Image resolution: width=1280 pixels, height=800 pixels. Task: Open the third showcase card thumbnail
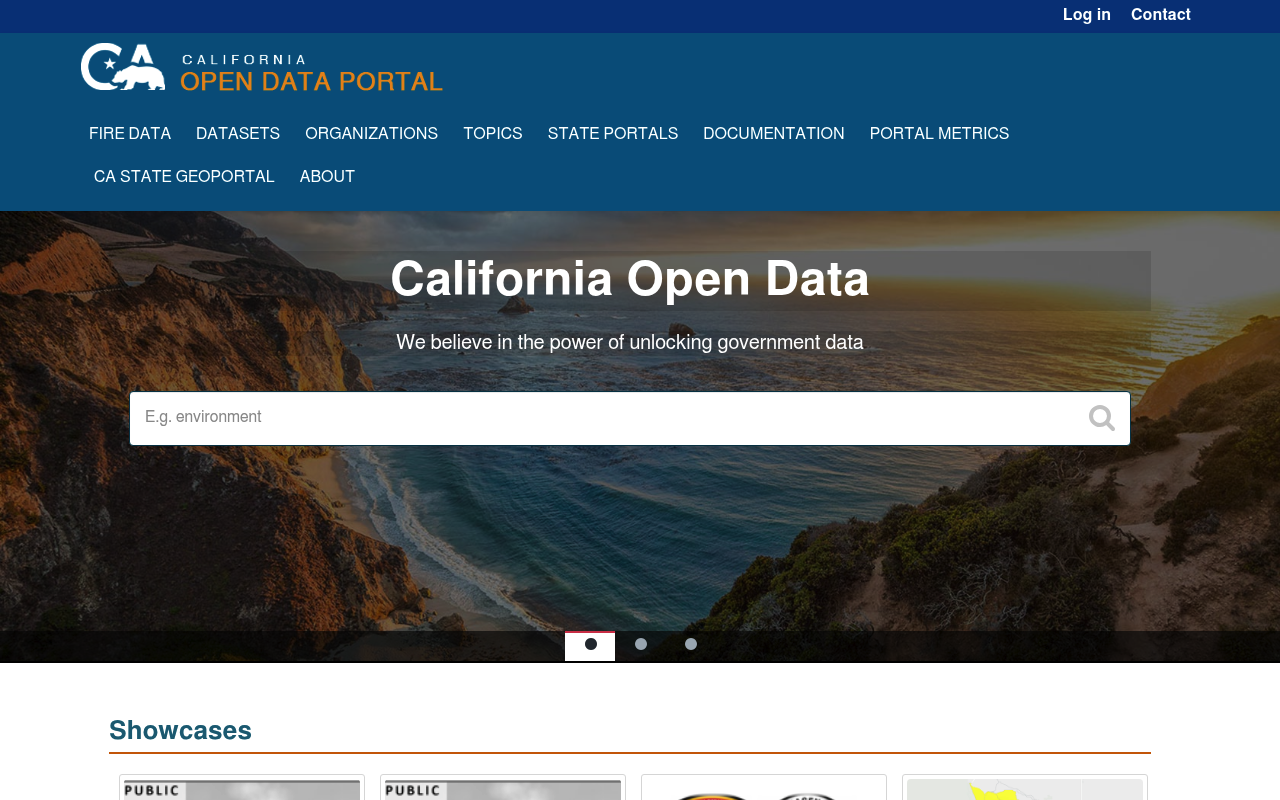pos(764,789)
